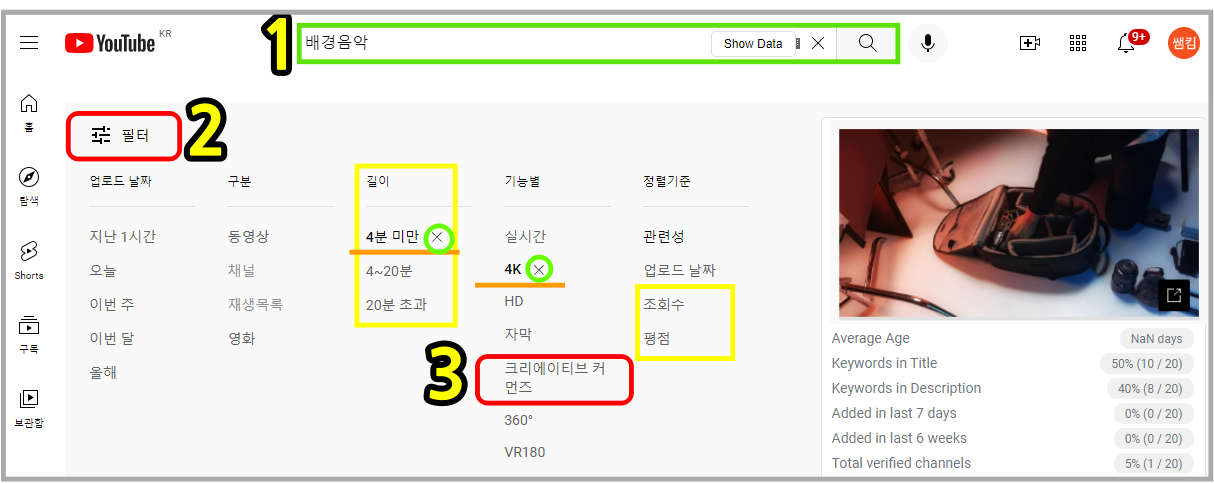
Task: Sort results by 조회수
Action: [664, 304]
